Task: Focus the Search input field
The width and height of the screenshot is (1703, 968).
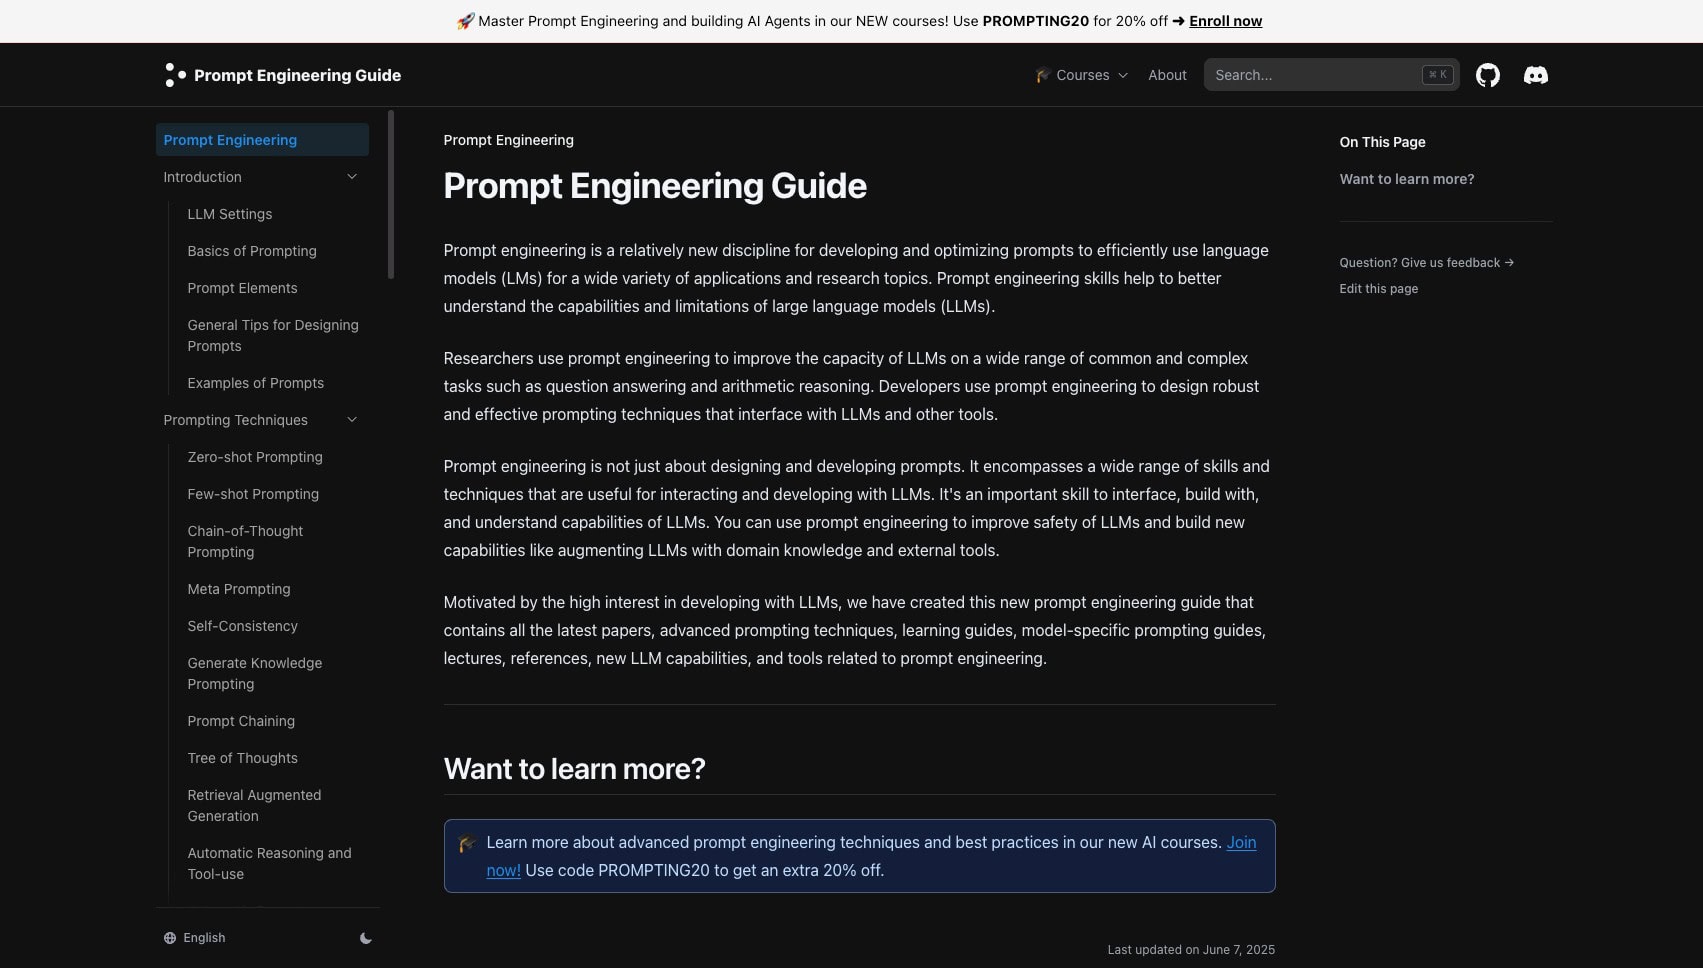Action: 1331,75
